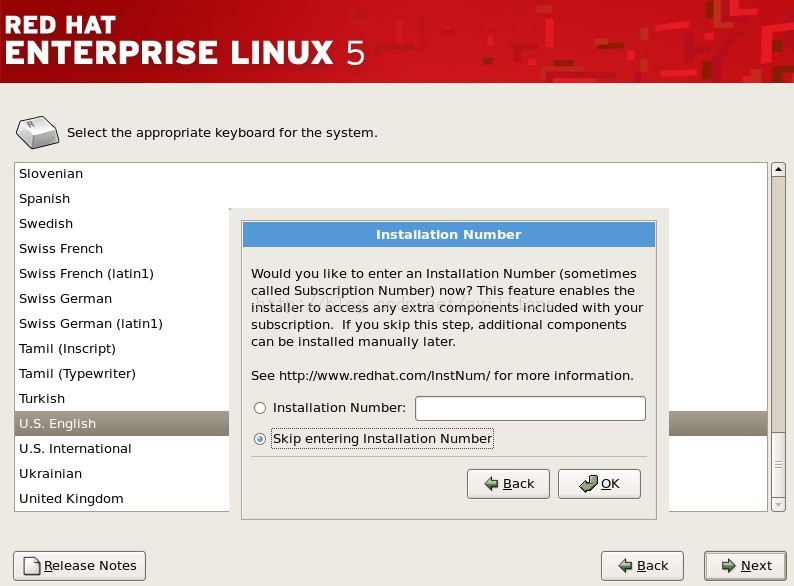The image size is (794, 586).
Task: Click the bottom Back button arrow icon
Action: (624, 566)
